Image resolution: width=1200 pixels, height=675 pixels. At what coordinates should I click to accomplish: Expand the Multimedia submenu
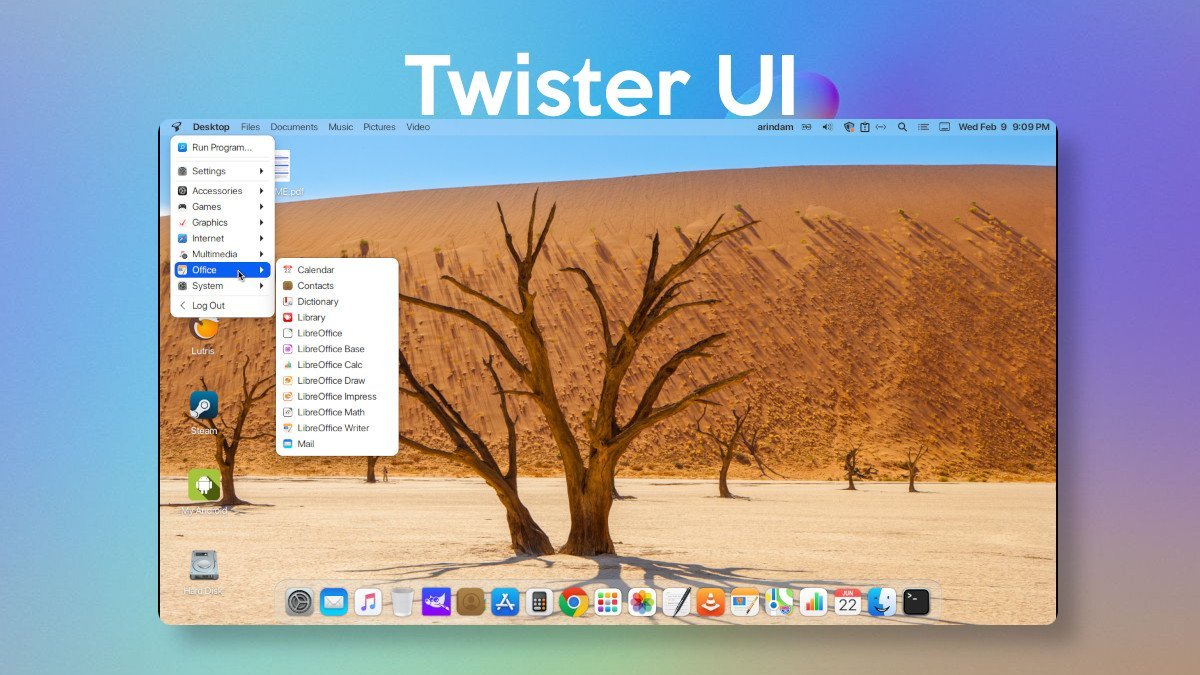(x=222, y=254)
